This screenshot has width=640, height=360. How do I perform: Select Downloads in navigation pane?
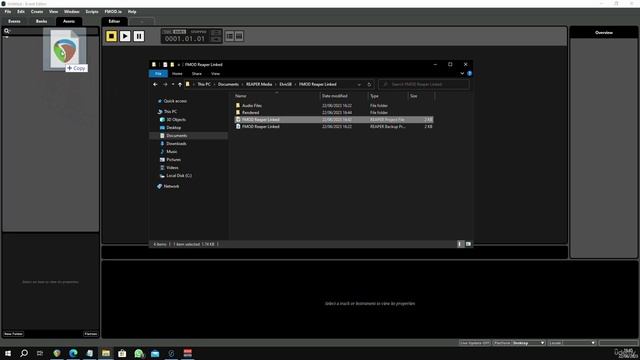(176, 144)
